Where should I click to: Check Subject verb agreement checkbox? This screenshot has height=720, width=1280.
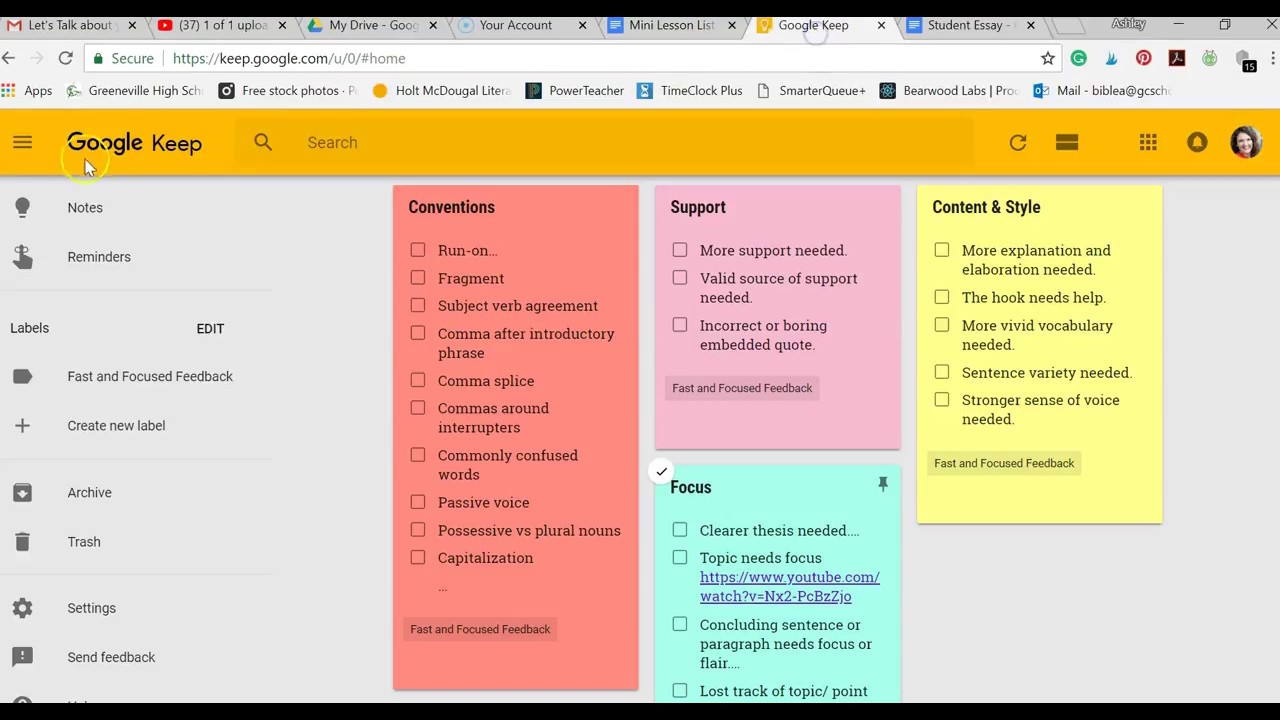[x=417, y=305]
